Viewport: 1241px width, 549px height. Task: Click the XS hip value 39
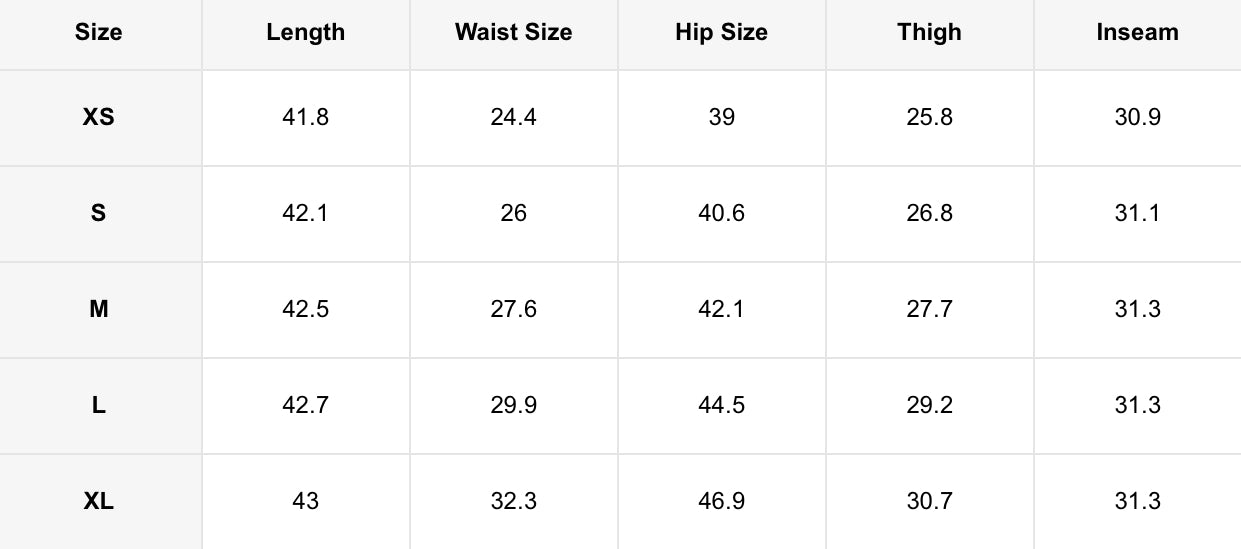click(721, 117)
